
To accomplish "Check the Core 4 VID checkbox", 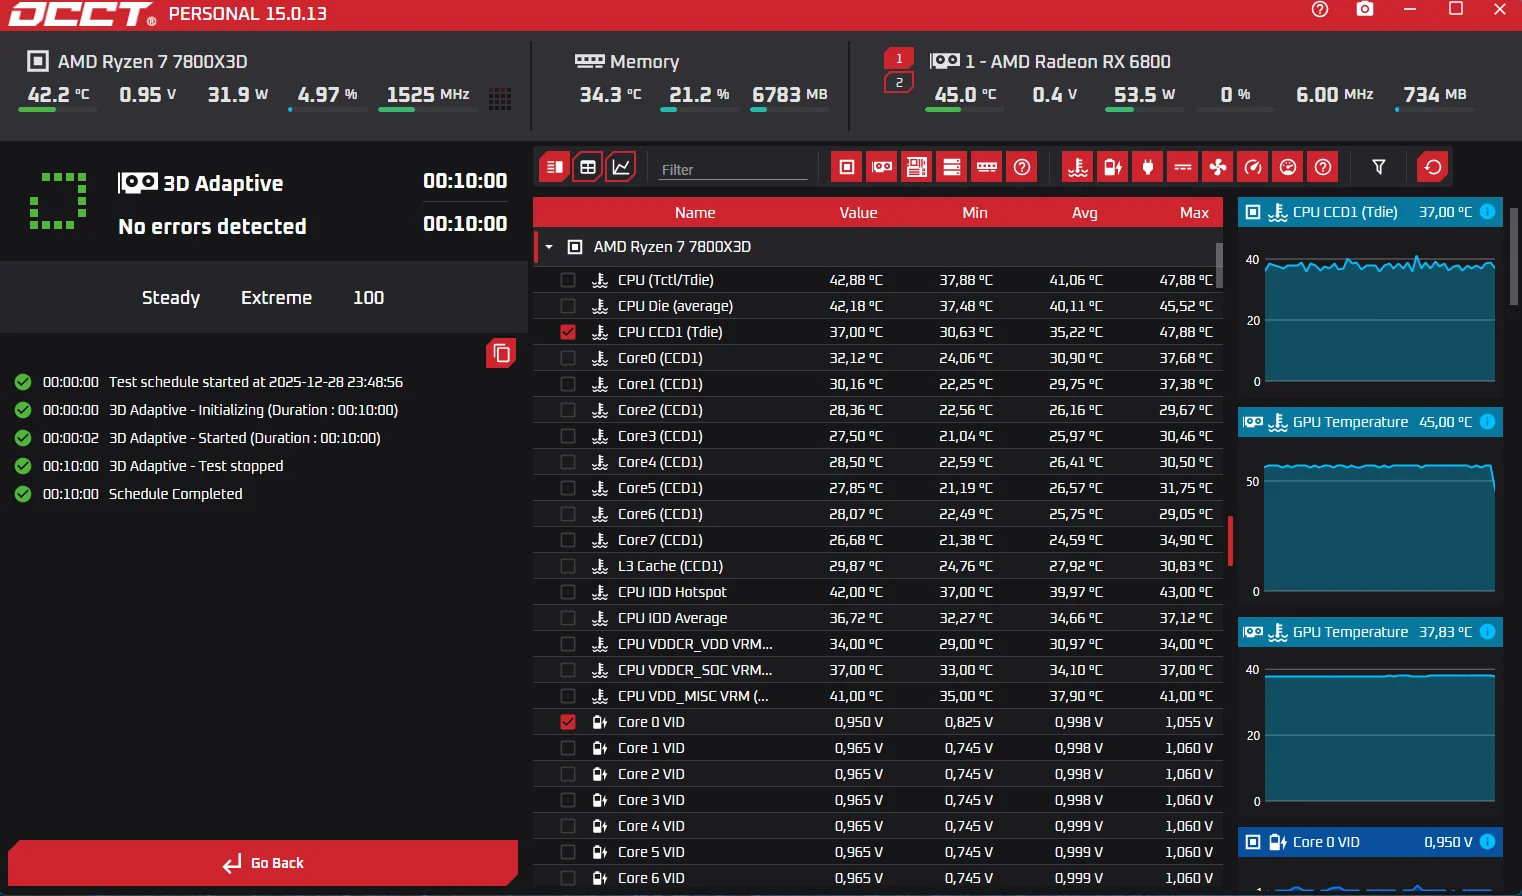I will click(568, 826).
